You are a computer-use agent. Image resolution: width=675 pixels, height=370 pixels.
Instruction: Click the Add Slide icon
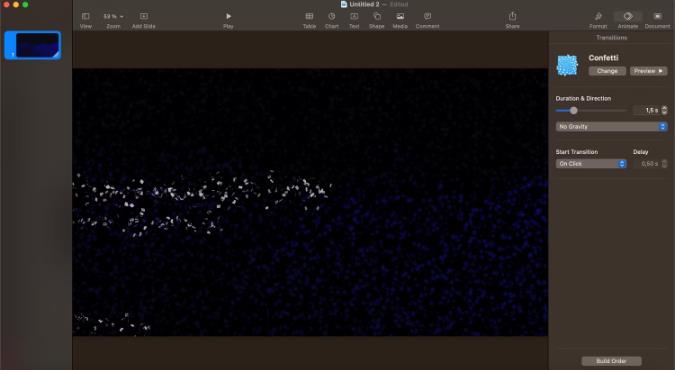pyautogui.click(x=144, y=16)
